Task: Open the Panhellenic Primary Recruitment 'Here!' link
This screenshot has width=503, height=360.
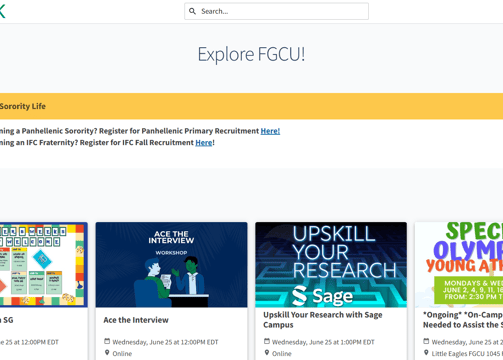Action: click(x=270, y=131)
